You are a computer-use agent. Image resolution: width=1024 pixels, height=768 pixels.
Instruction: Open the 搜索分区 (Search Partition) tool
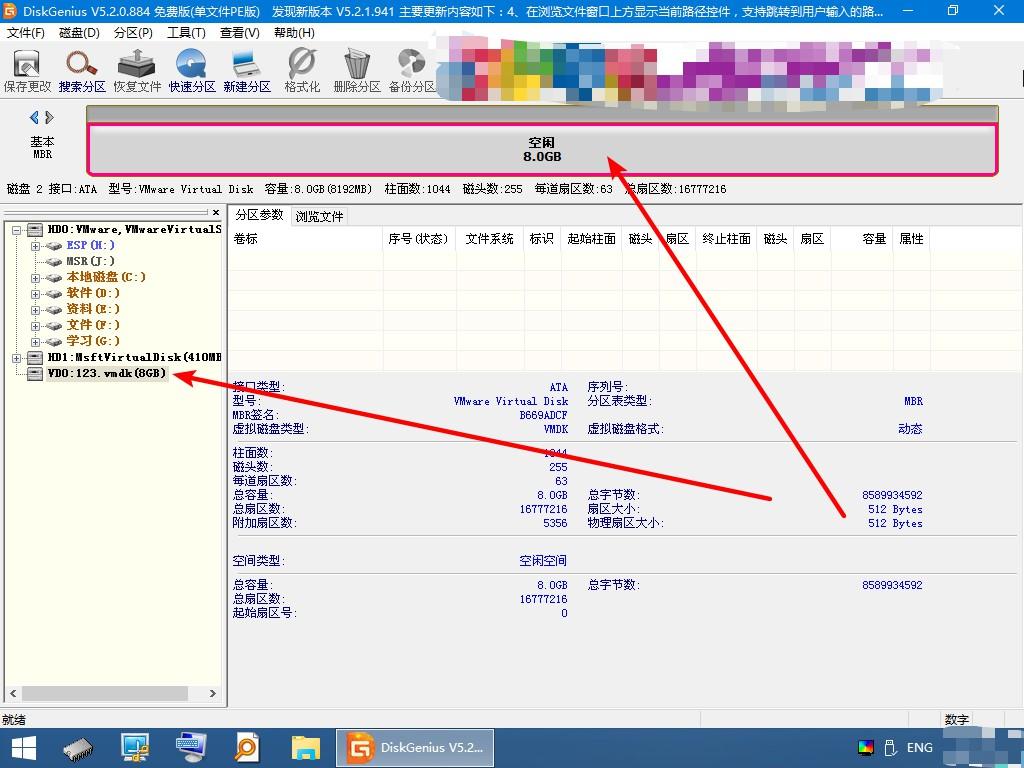point(80,68)
